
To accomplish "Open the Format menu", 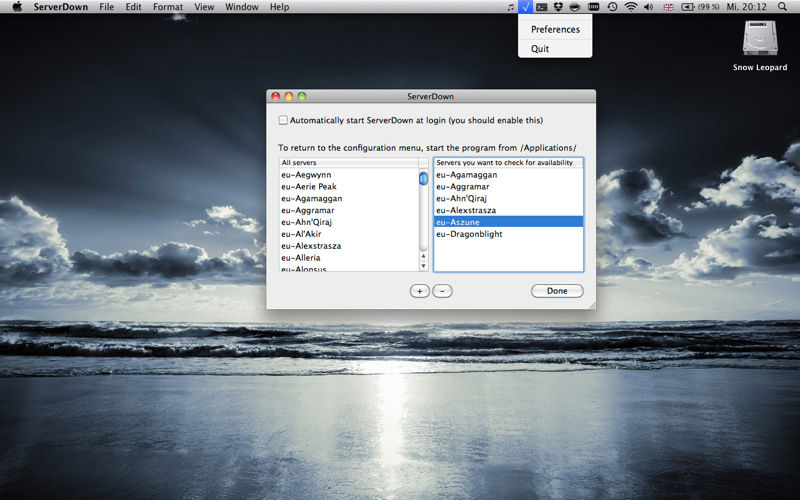I will coord(168,7).
